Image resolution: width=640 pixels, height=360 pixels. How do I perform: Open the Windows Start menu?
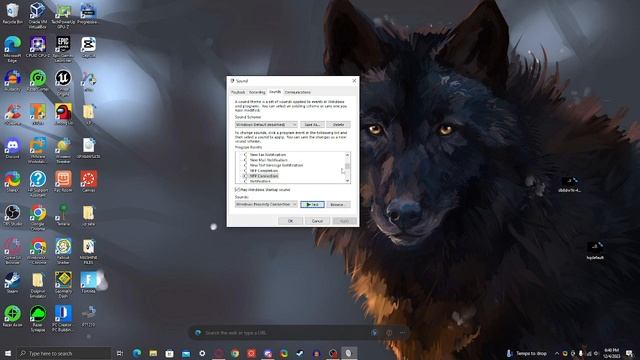click(8, 353)
